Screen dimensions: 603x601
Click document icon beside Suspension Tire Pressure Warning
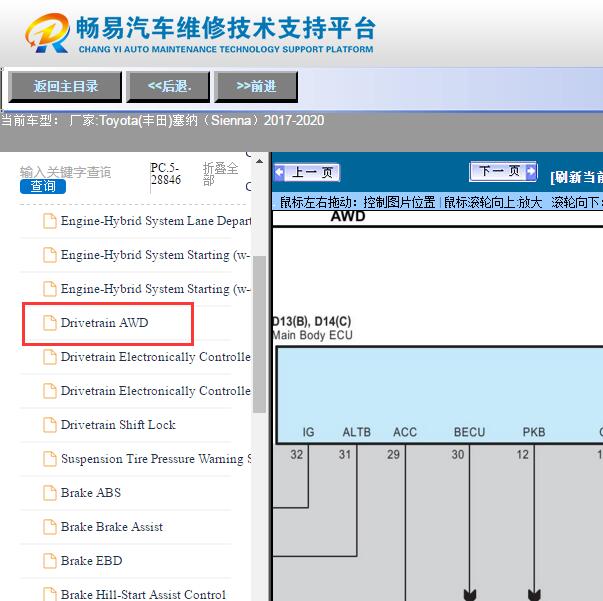click(50, 459)
